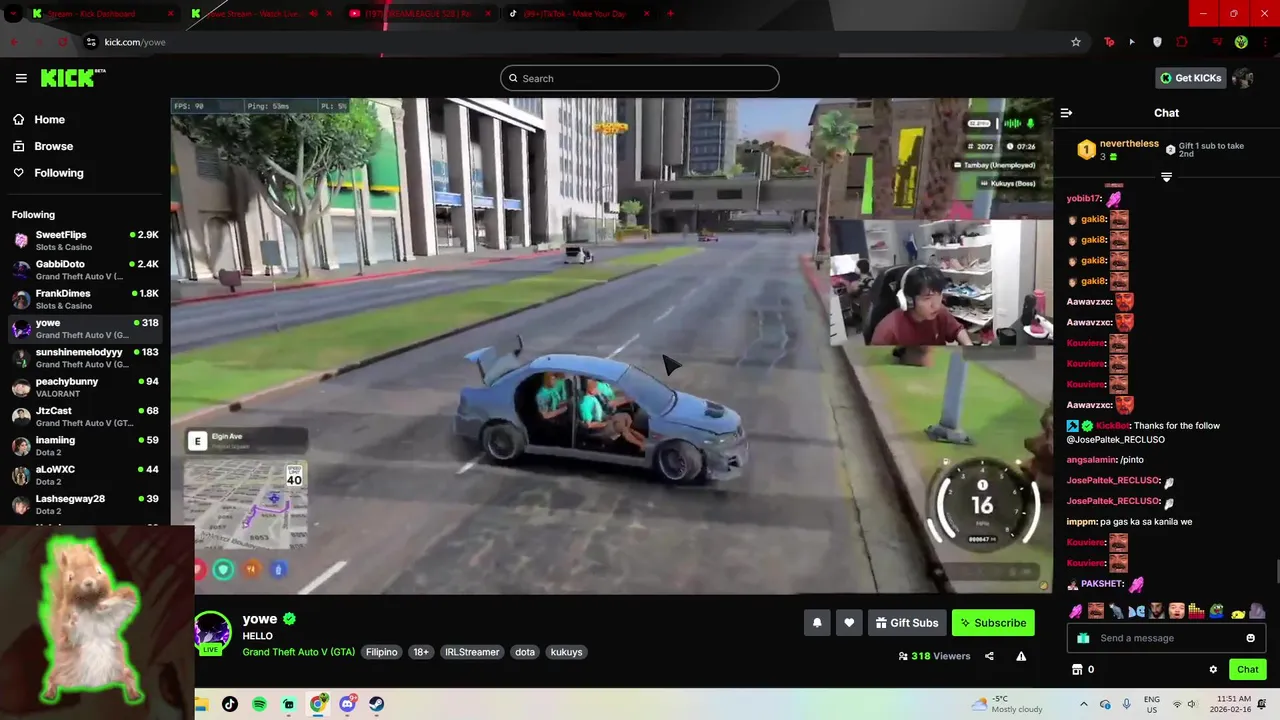The width and height of the screenshot is (1280, 720).
Task: Select yowe channel in Following list
Action: 85,328
